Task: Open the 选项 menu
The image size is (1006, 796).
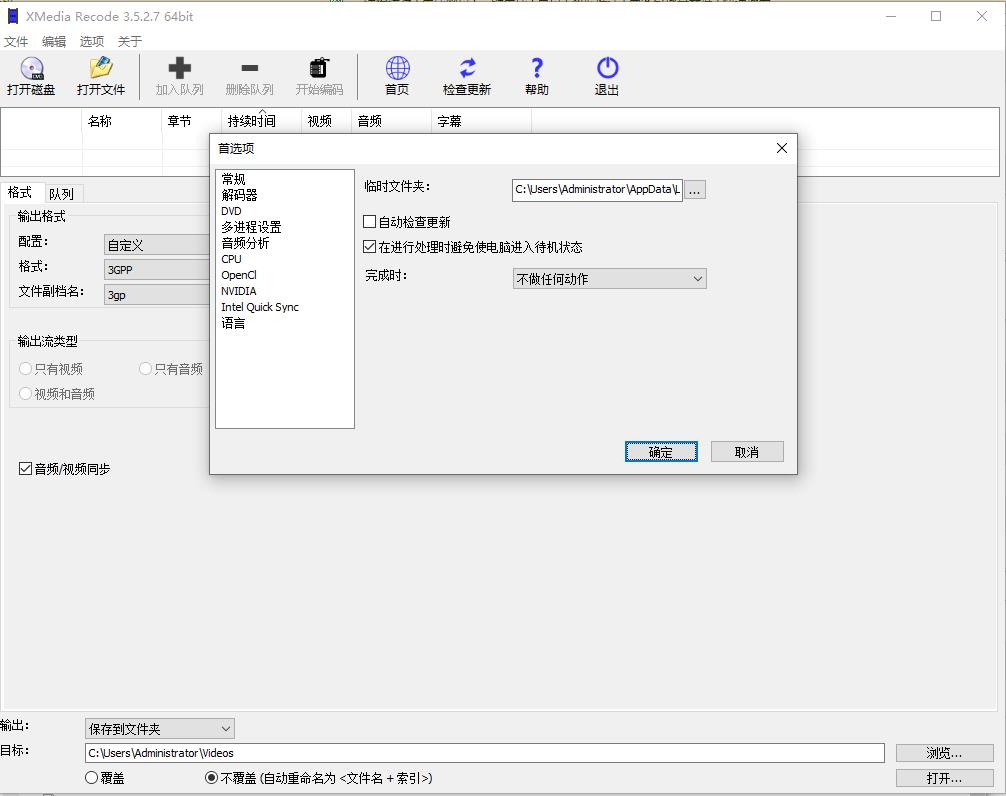Action: [92, 41]
